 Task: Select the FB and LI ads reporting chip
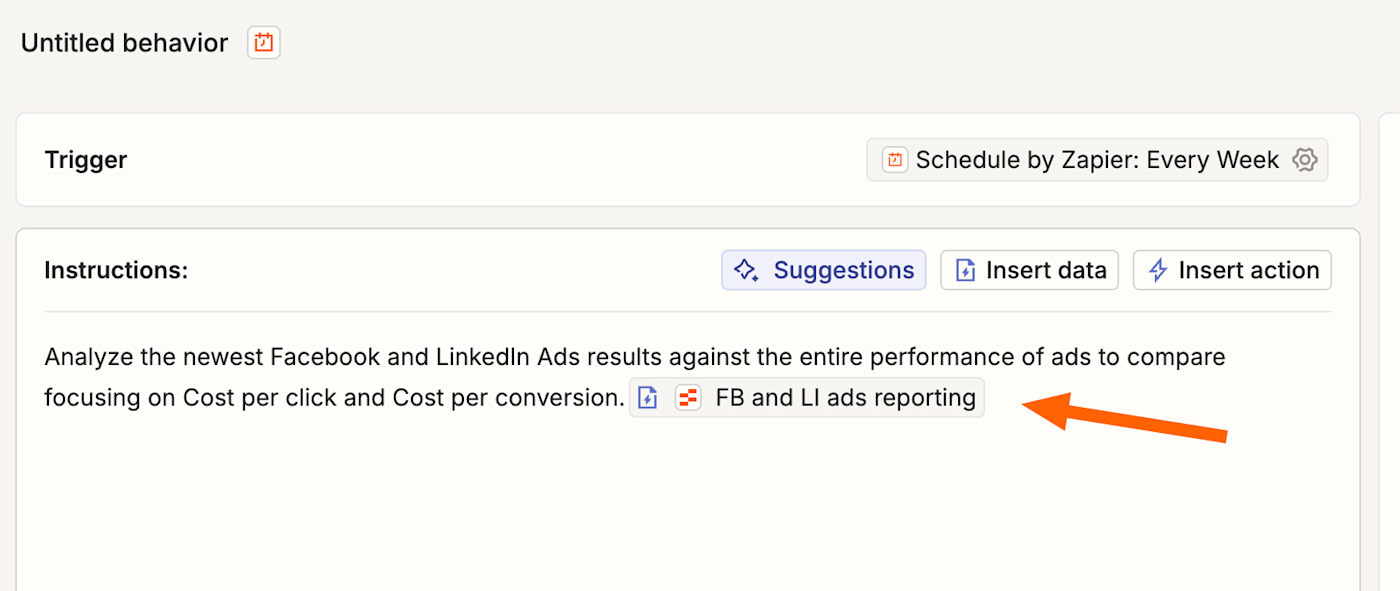[x=845, y=398]
